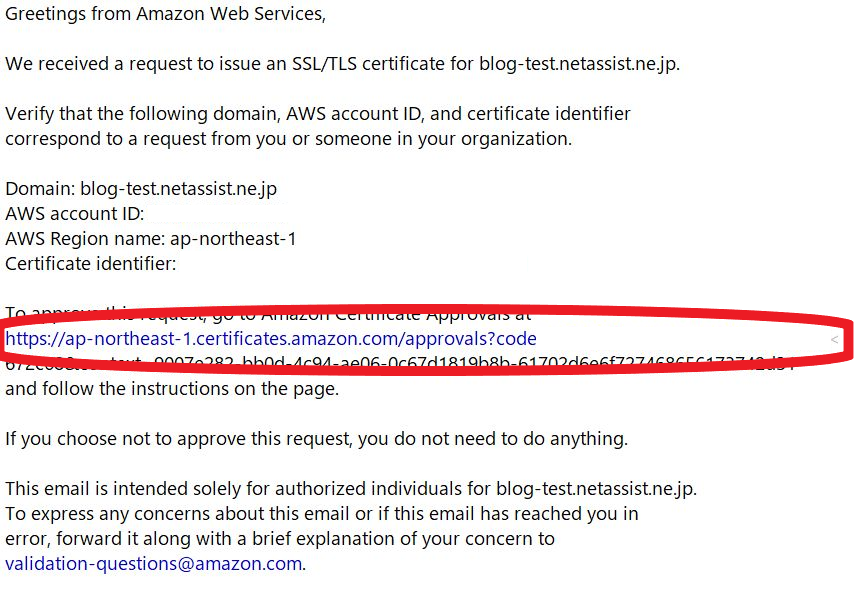The image size is (856, 597).
Task: Select the "Verify that the following domain" line
Action: (x=318, y=114)
